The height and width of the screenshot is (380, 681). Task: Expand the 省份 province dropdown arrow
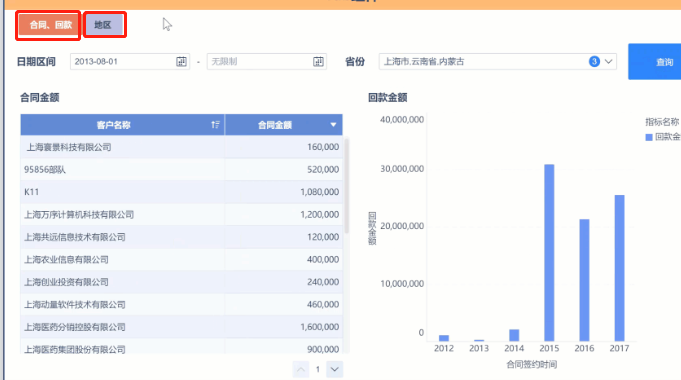click(608, 62)
